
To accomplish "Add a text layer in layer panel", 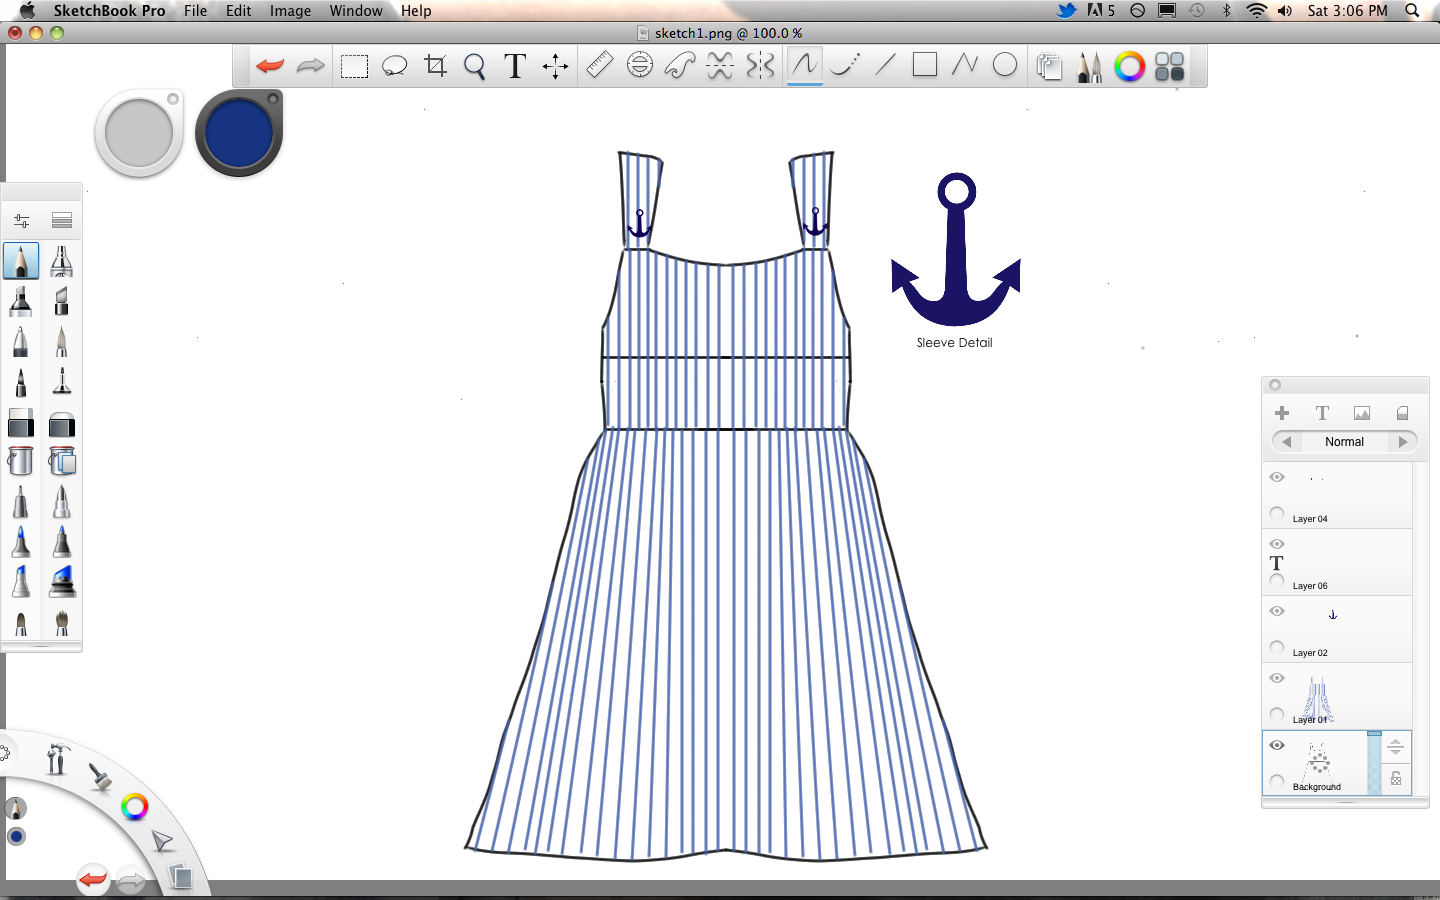I will click(1322, 413).
